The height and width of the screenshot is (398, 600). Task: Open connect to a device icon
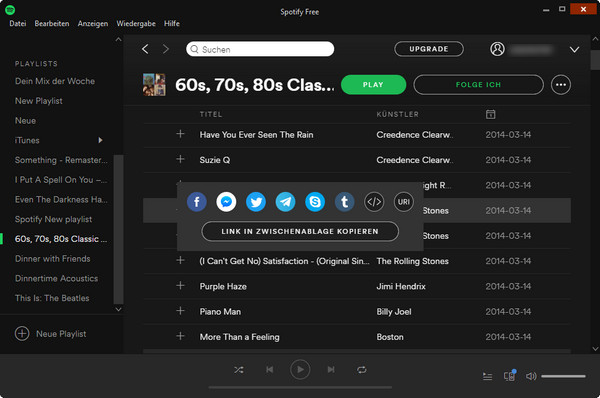[x=510, y=376]
